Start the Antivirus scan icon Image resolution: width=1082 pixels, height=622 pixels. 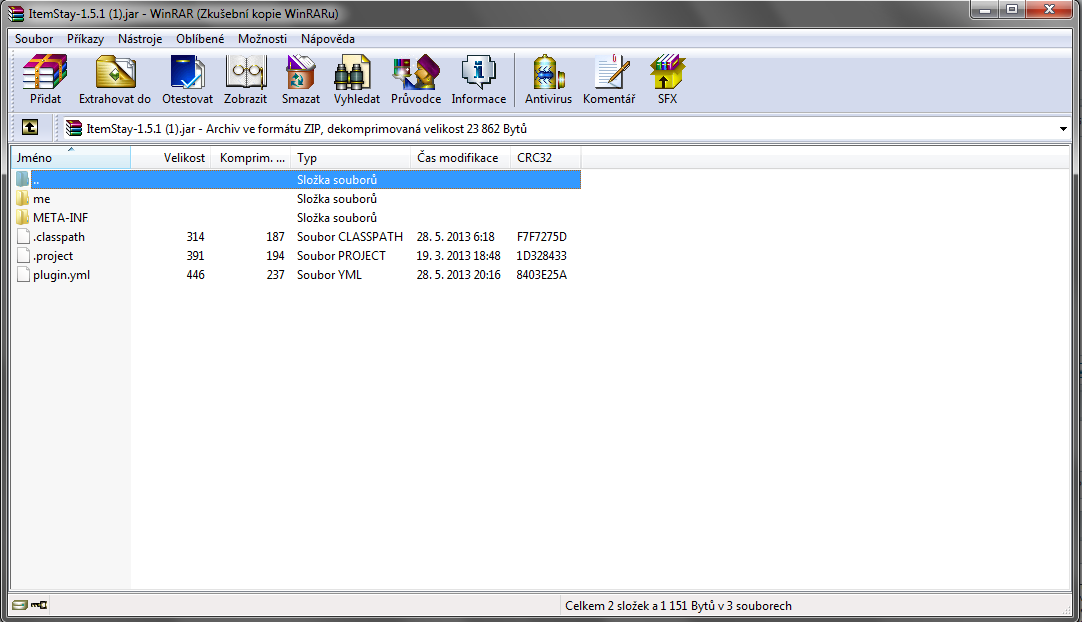pyautogui.click(x=549, y=72)
